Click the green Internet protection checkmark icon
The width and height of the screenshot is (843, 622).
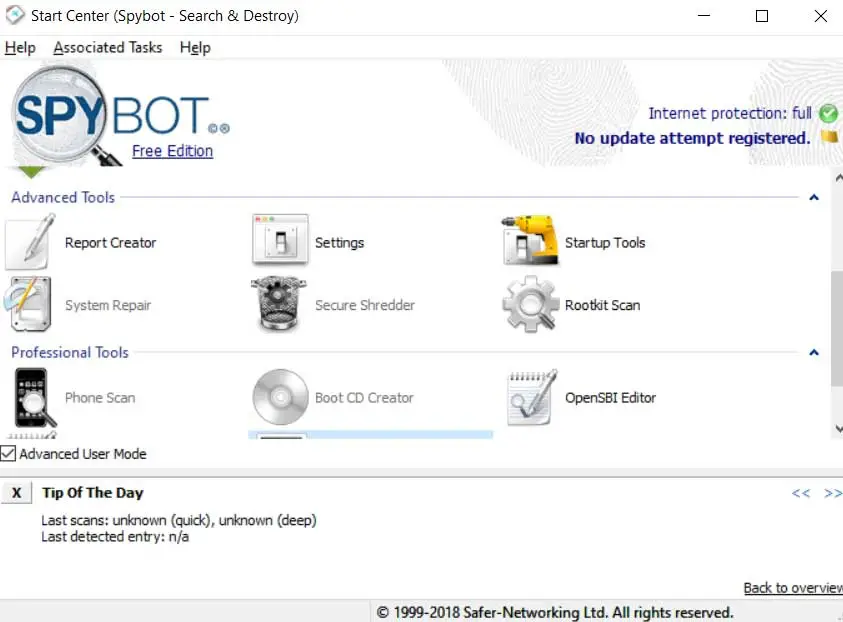828,113
